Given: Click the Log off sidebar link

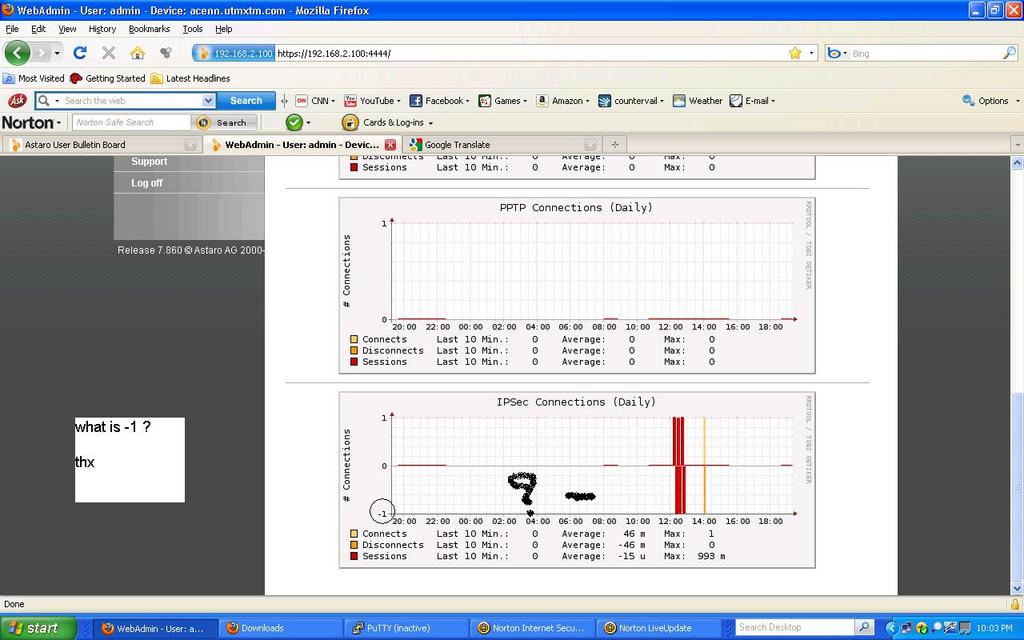Looking at the screenshot, I should [147, 183].
